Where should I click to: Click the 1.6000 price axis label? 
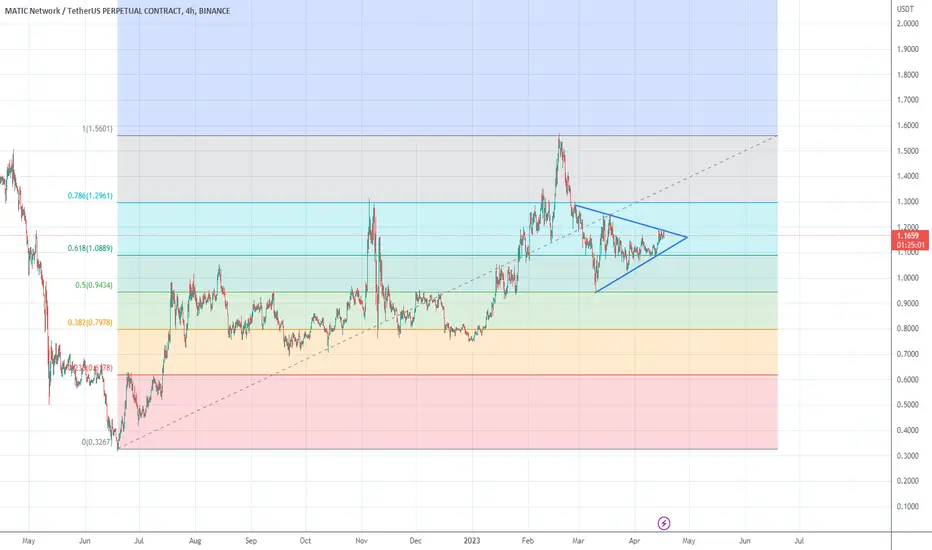click(x=908, y=125)
